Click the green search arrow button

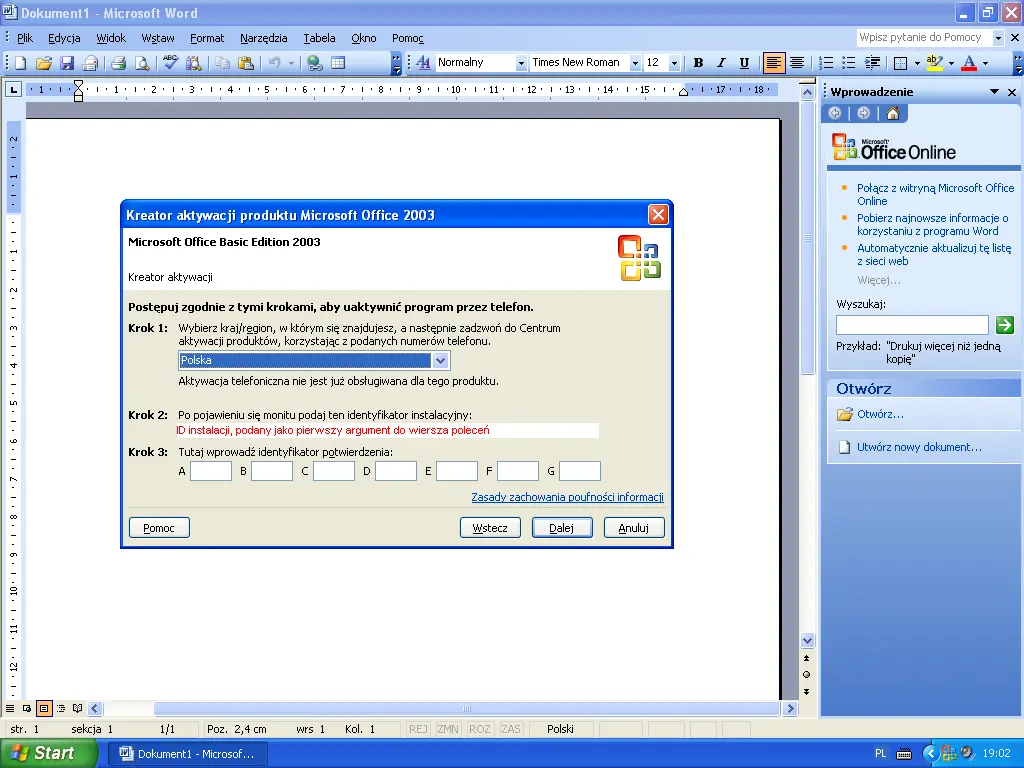[x=1005, y=325]
